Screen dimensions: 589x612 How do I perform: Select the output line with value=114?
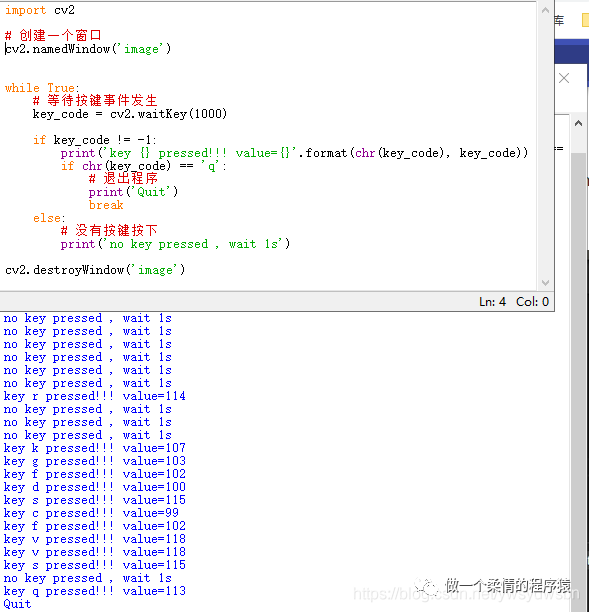tap(94, 396)
